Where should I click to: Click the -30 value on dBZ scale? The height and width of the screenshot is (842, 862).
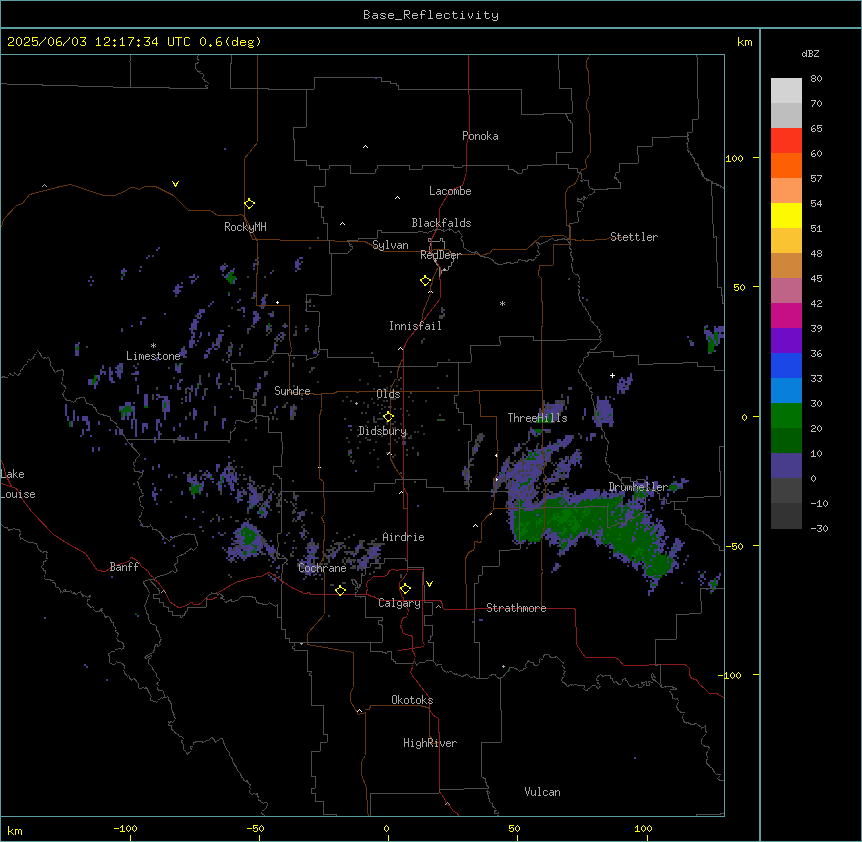click(819, 528)
